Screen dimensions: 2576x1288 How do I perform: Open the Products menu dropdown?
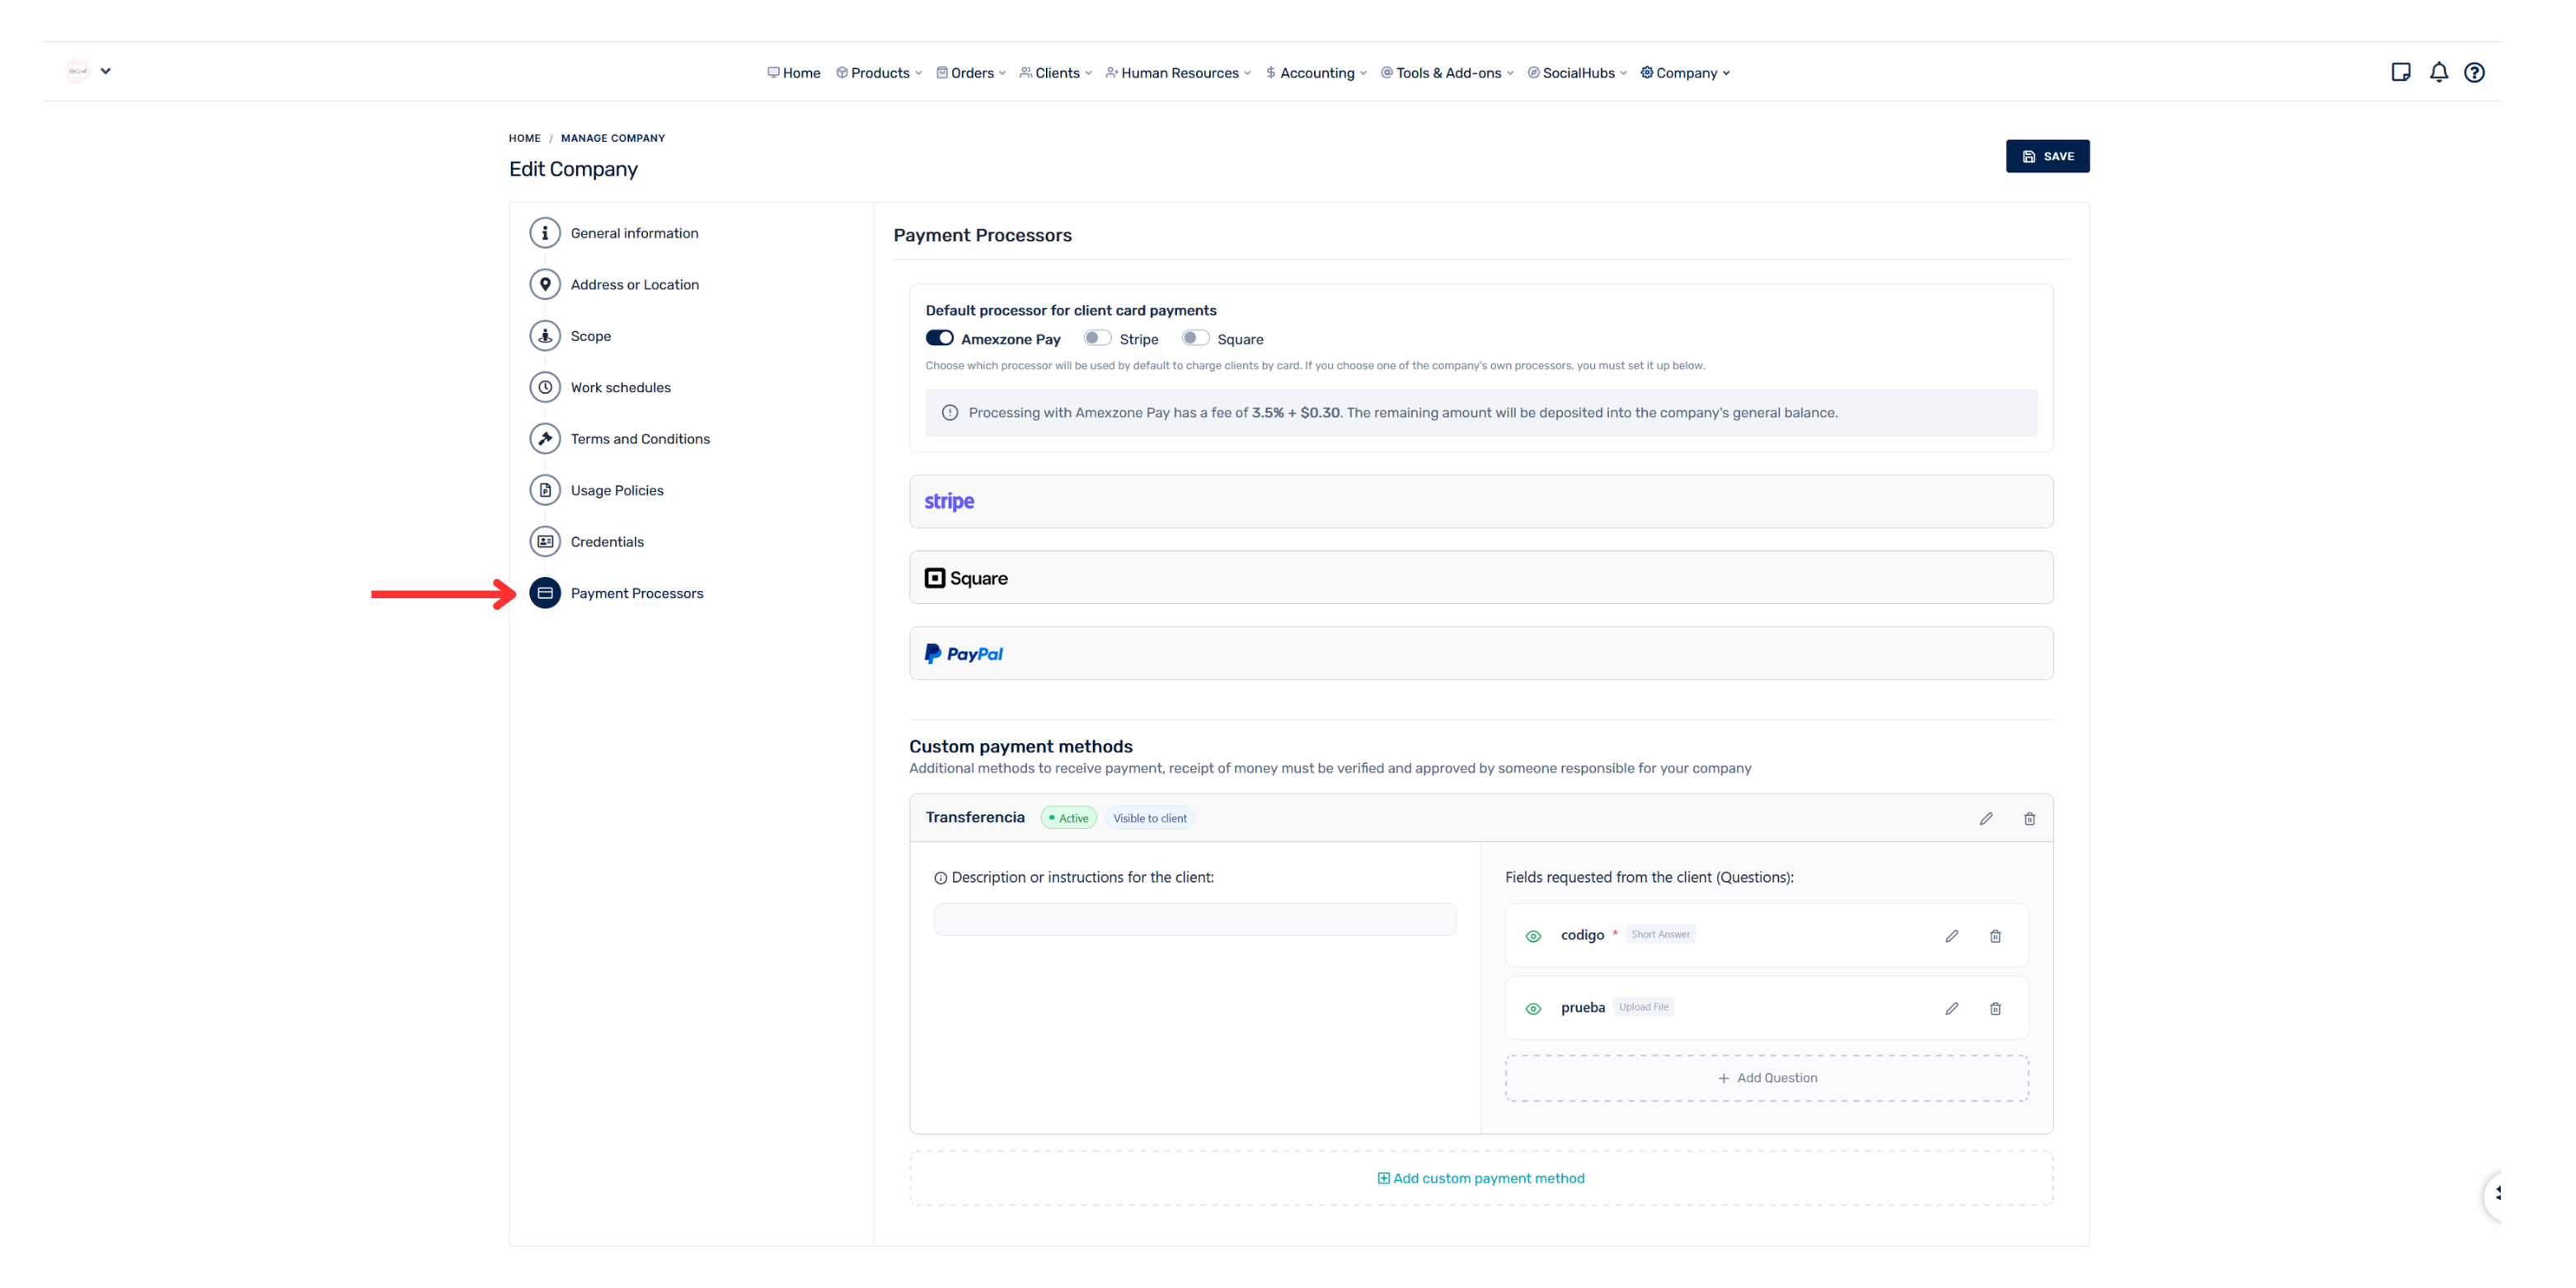(879, 73)
